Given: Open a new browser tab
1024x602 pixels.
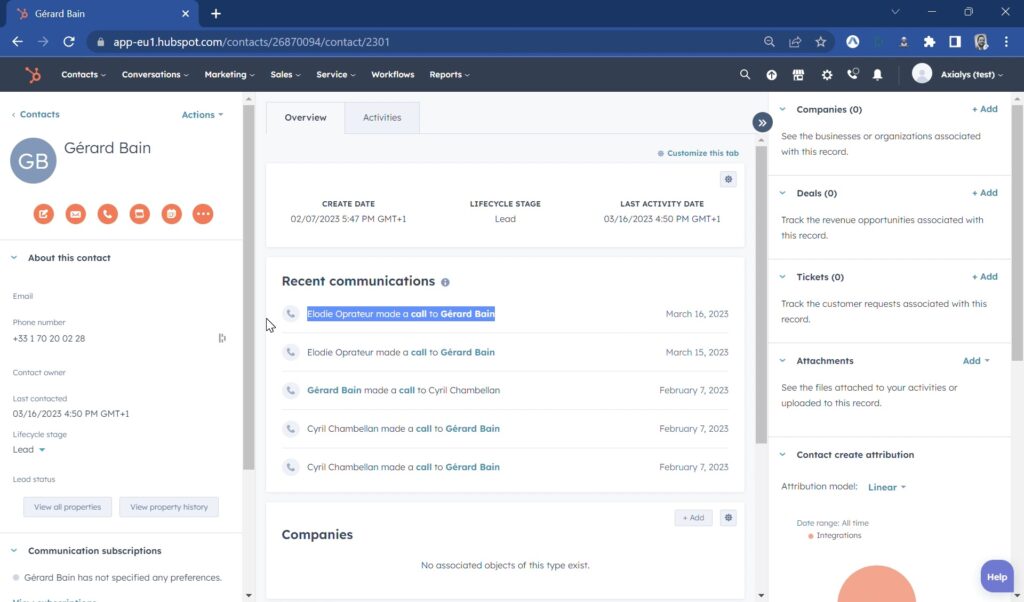Looking at the screenshot, I should pyautogui.click(x=216, y=14).
